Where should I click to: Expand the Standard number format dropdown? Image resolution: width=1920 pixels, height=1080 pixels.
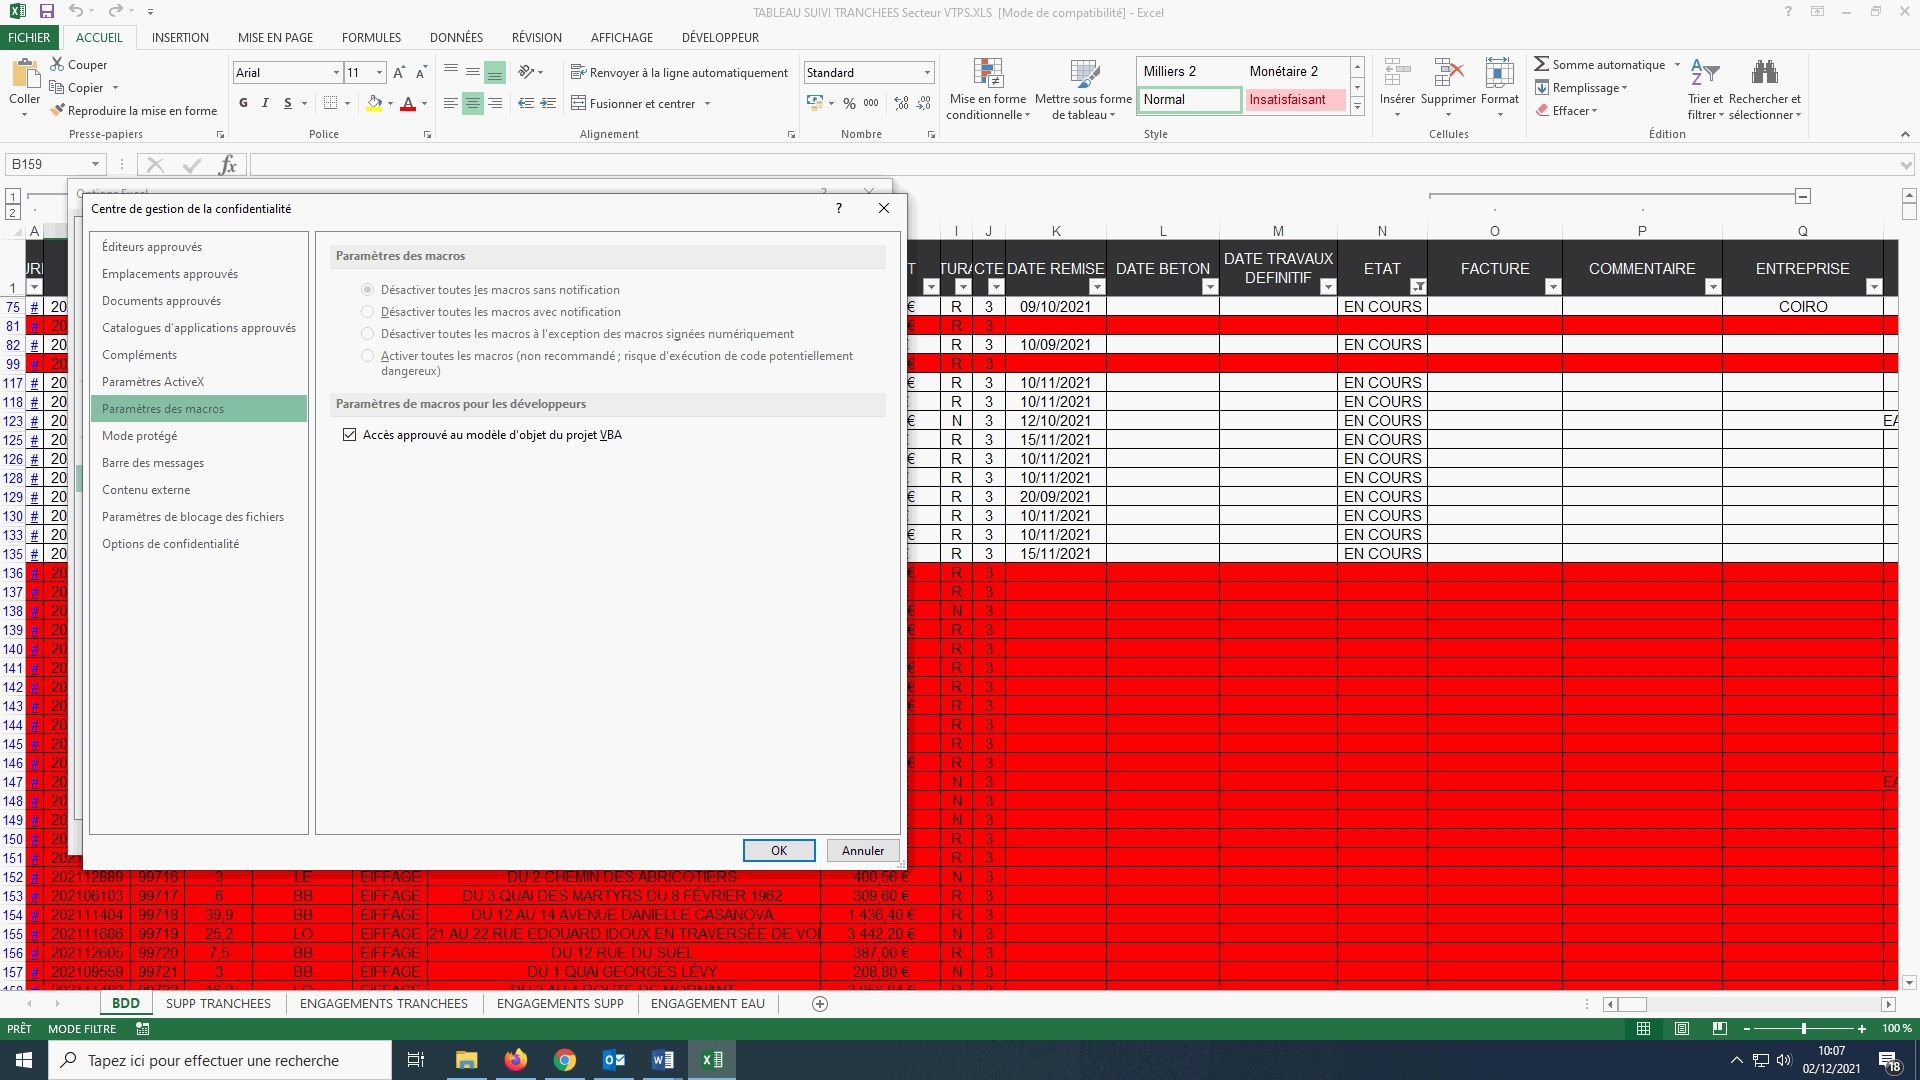[927, 73]
